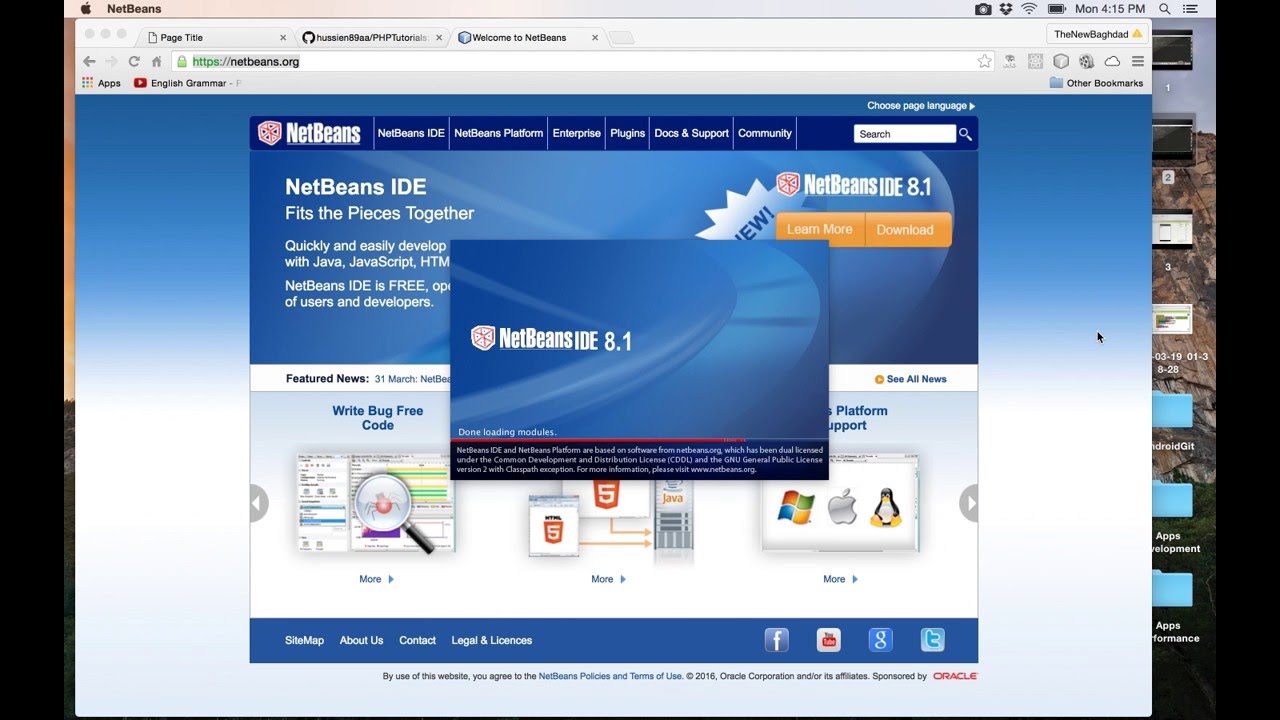Go back with browser back arrow

[89, 62]
